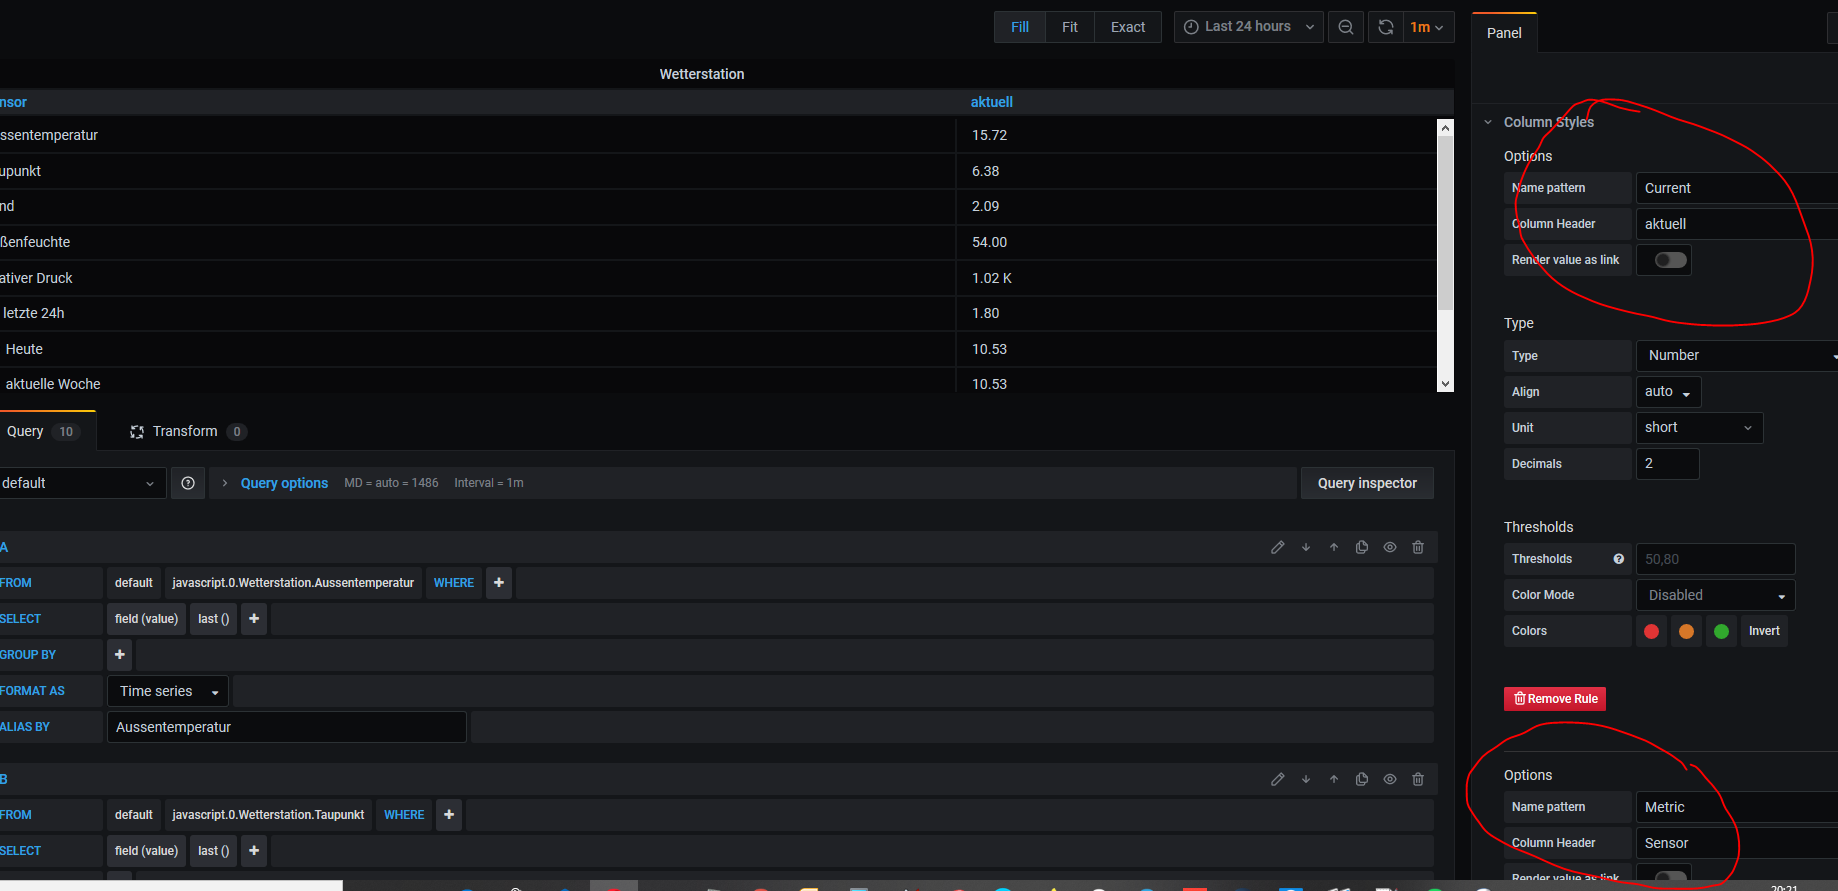The height and width of the screenshot is (891, 1838).
Task: Click the Column Header field containing aktuell
Action: click(1737, 224)
